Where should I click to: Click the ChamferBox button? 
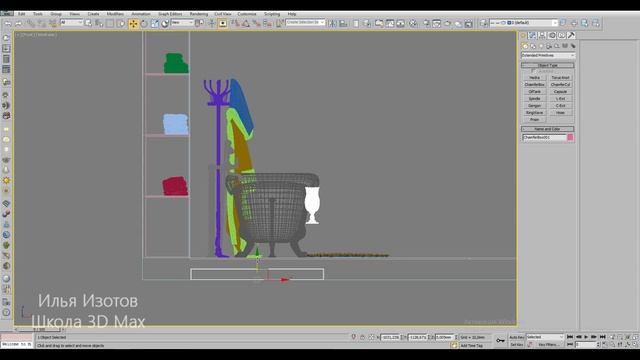(534, 84)
